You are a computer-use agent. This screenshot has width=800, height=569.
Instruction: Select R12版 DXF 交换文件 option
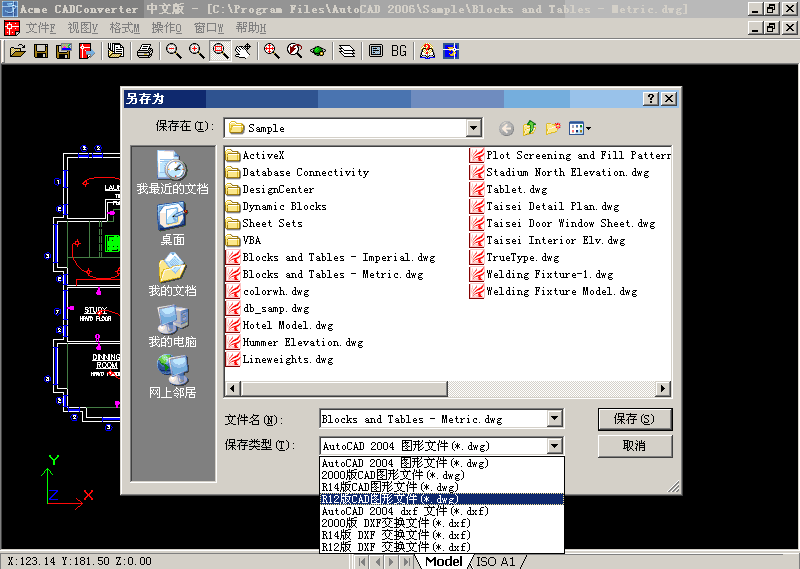tap(442, 547)
